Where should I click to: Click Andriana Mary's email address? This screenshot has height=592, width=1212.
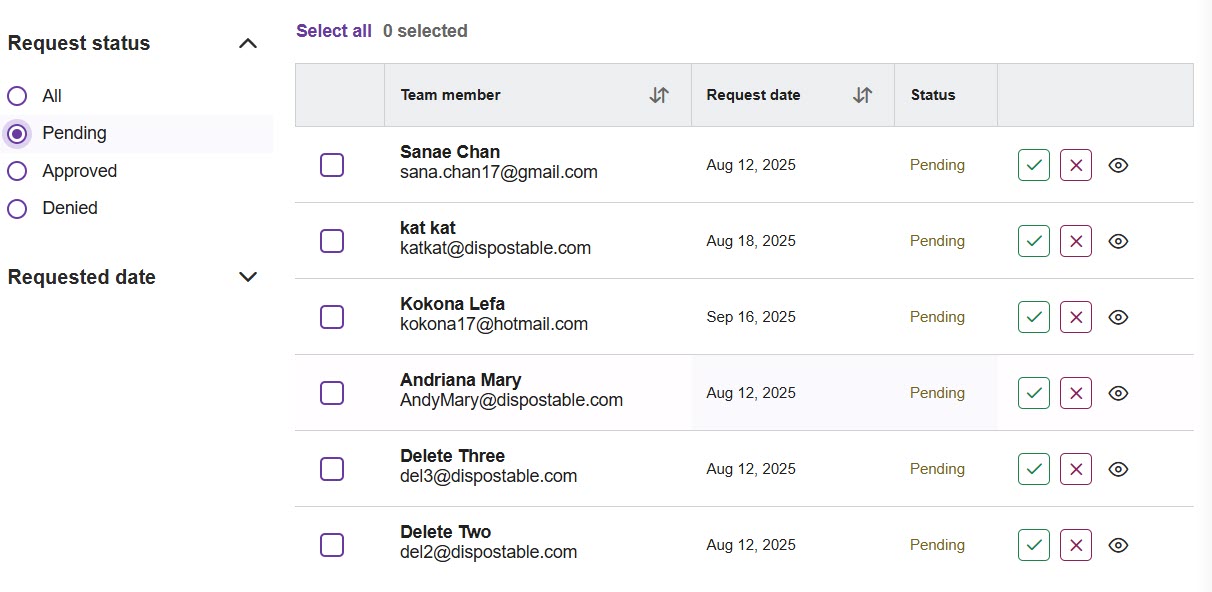click(x=511, y=400)
